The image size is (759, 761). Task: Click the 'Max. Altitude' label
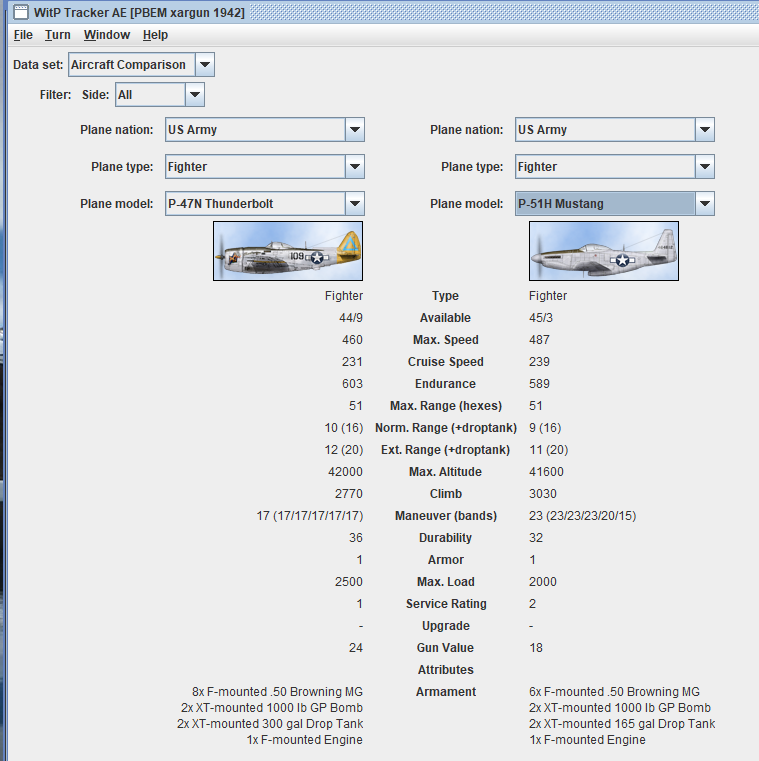pos(446,471)
